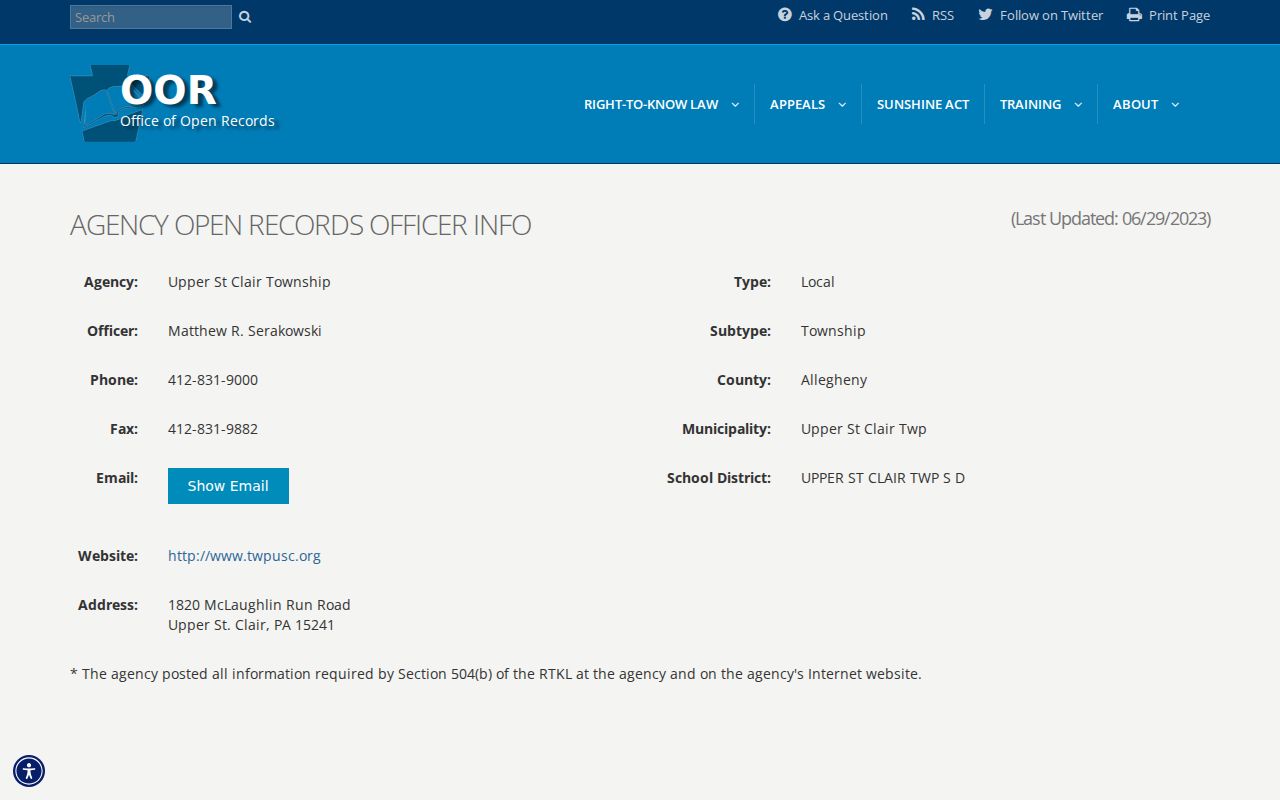Expand the About menu chevron

click(1175, 105)
